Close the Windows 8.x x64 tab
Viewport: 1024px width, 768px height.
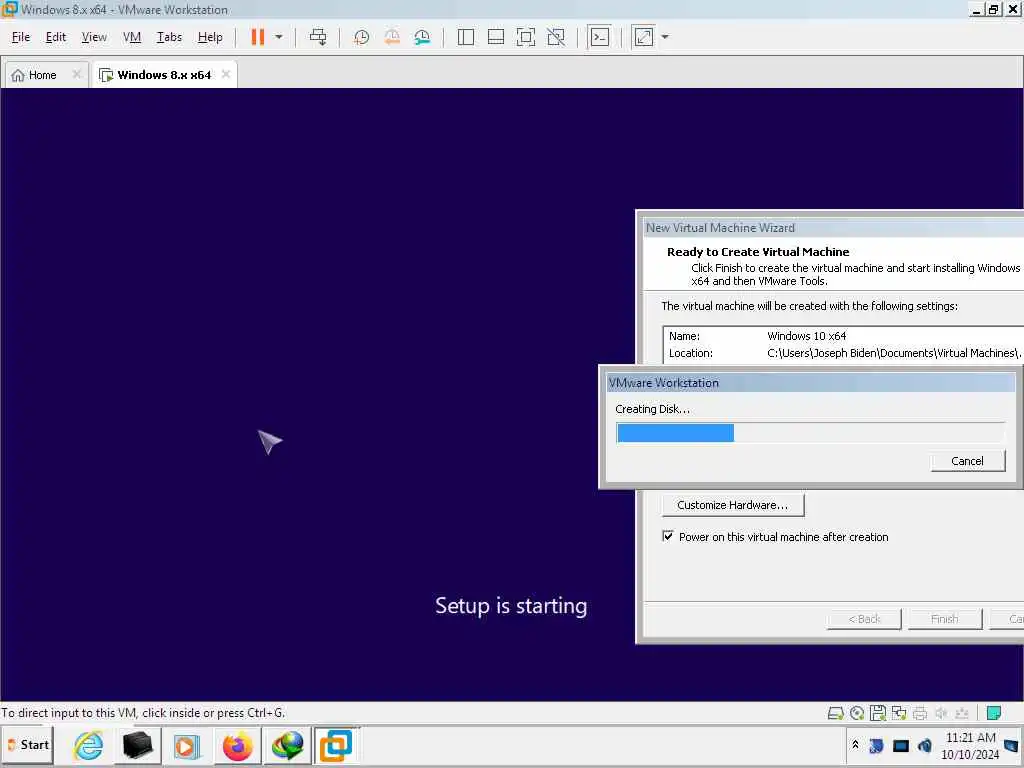tap(226, 74)
